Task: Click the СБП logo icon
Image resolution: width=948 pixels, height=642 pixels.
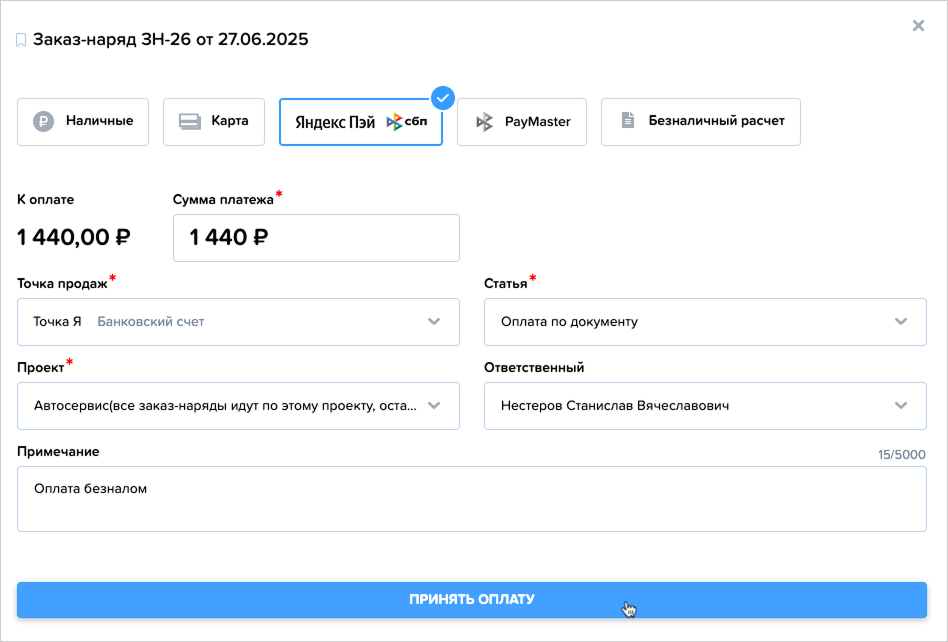Action: click(x=407, y=122)
